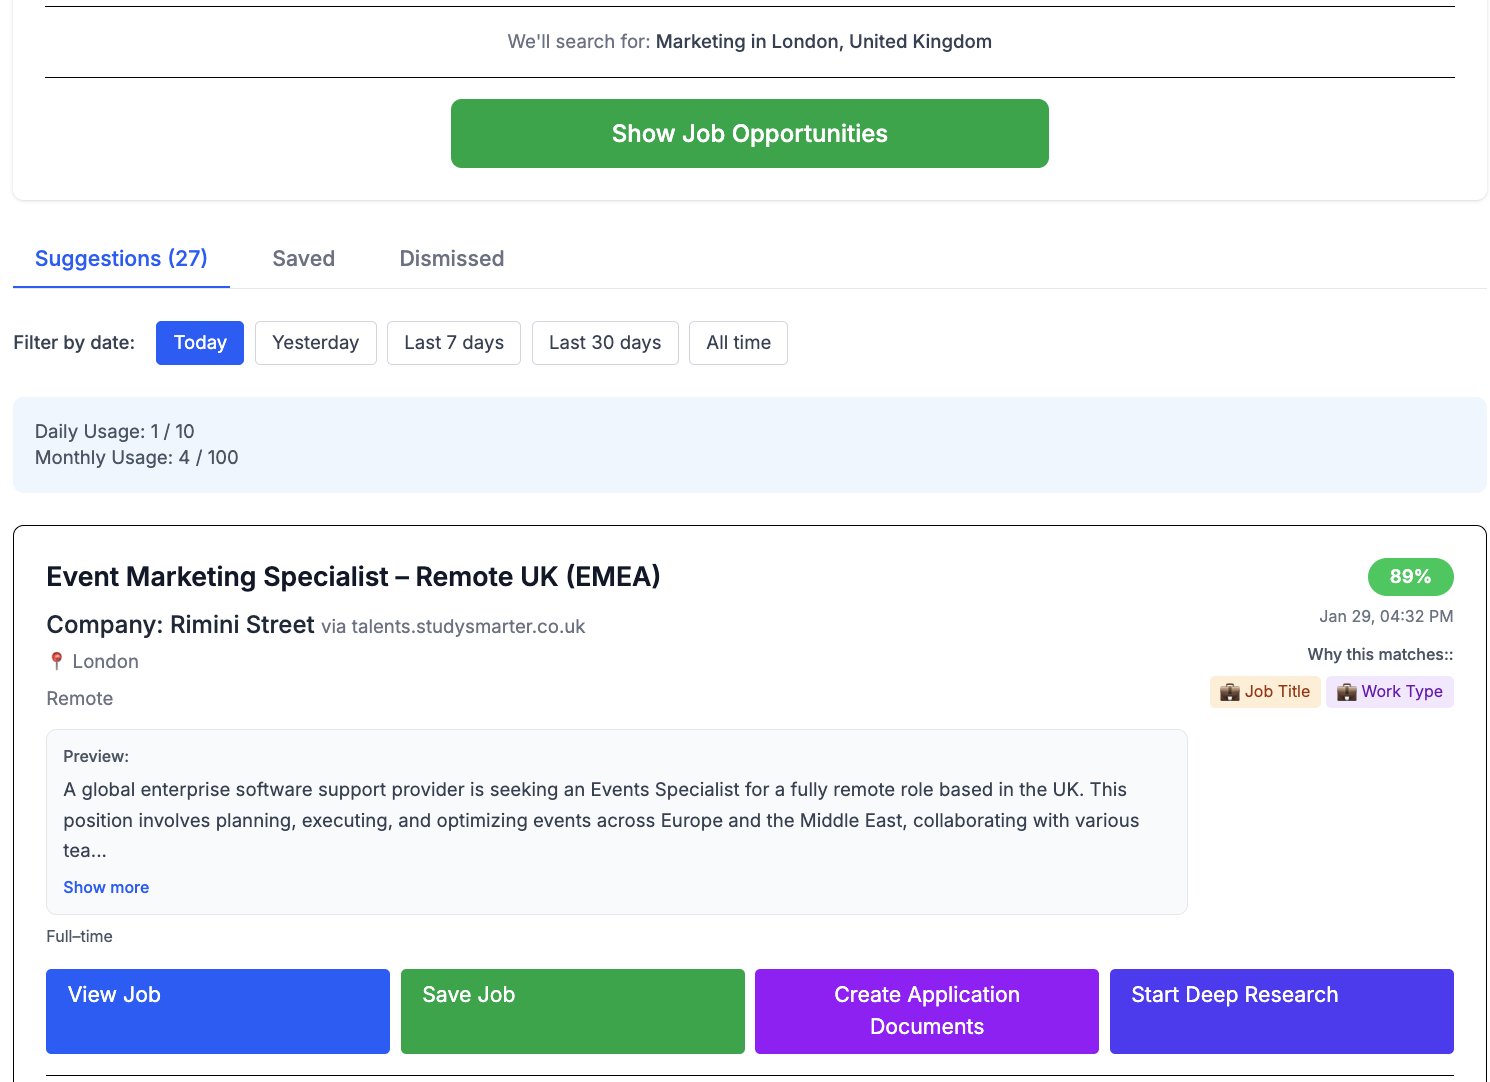Apply the Last 30 days filter
Image resolution: width=1490 pixels, height=1082 pixels.
tap(604, 343)
